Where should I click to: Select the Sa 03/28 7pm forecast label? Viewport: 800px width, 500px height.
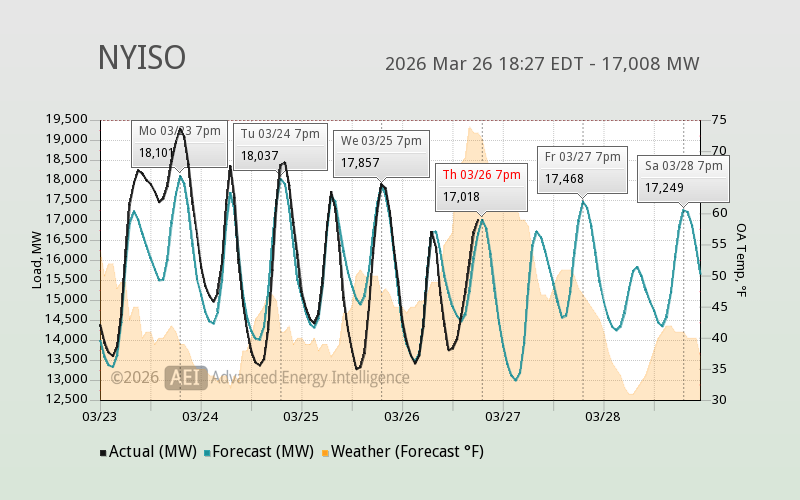[x=683, y=165]
